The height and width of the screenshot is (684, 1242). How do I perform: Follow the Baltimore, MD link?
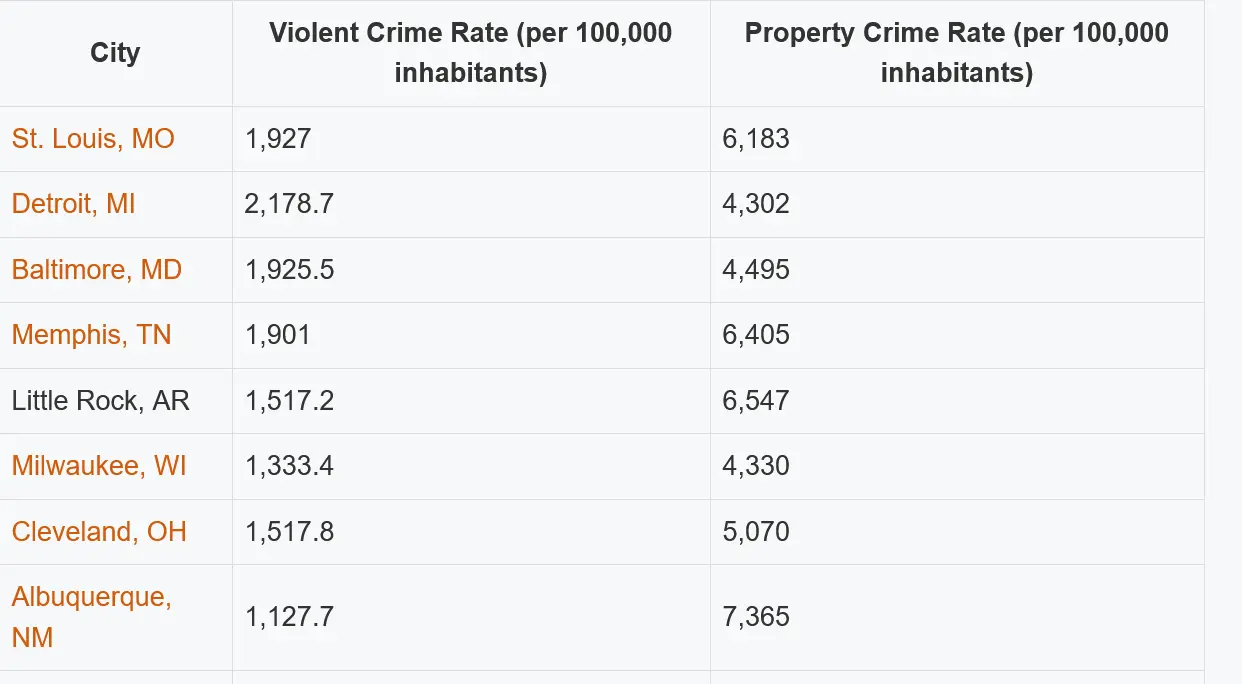[x=96, y=270]
